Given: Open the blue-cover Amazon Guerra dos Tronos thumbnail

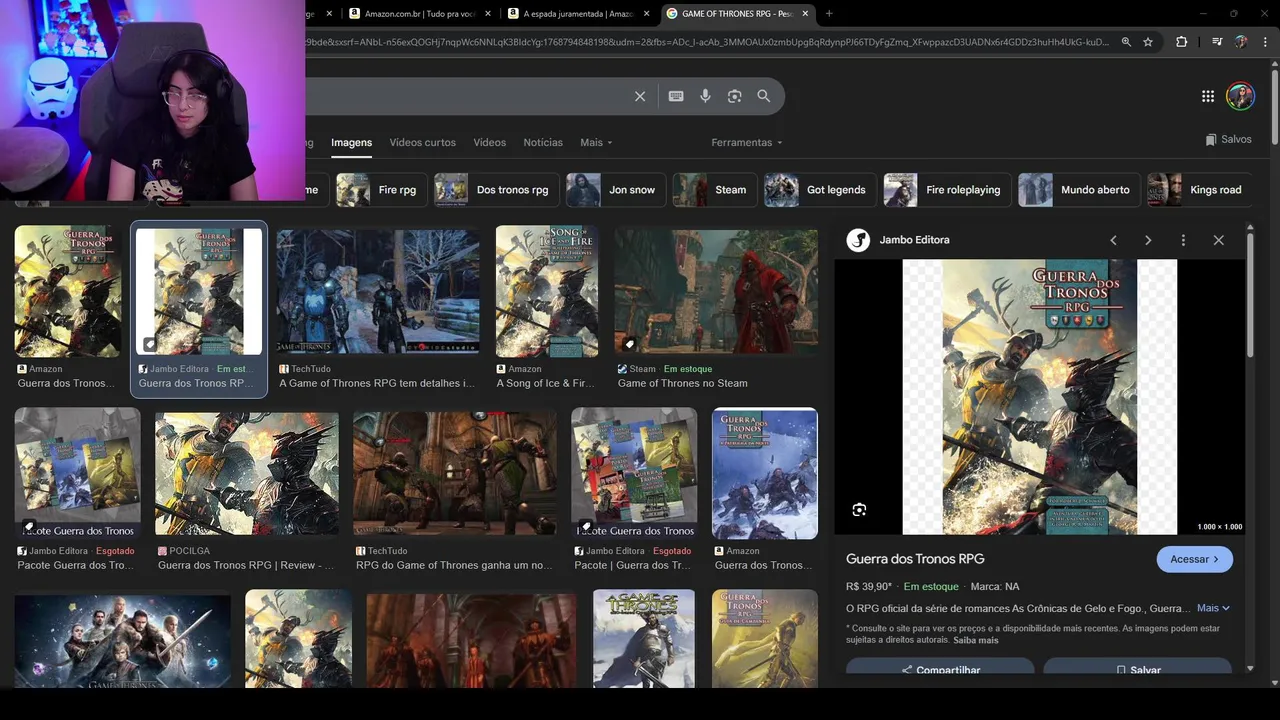Looking at the screenshot, I should point(765,474).
